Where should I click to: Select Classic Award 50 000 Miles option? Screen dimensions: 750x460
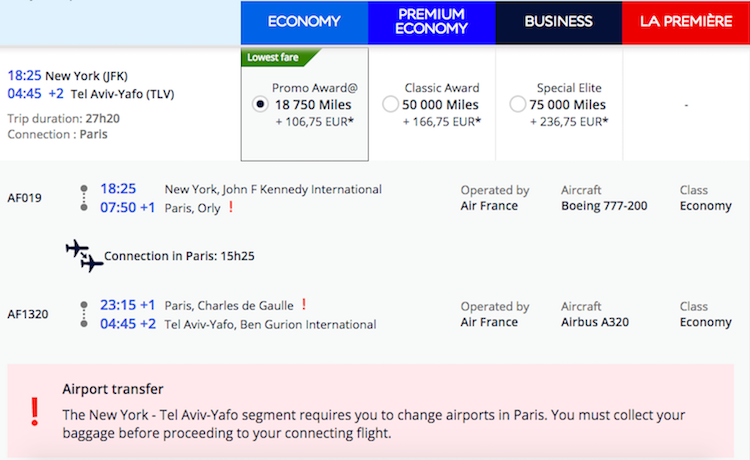click(390, 104)
